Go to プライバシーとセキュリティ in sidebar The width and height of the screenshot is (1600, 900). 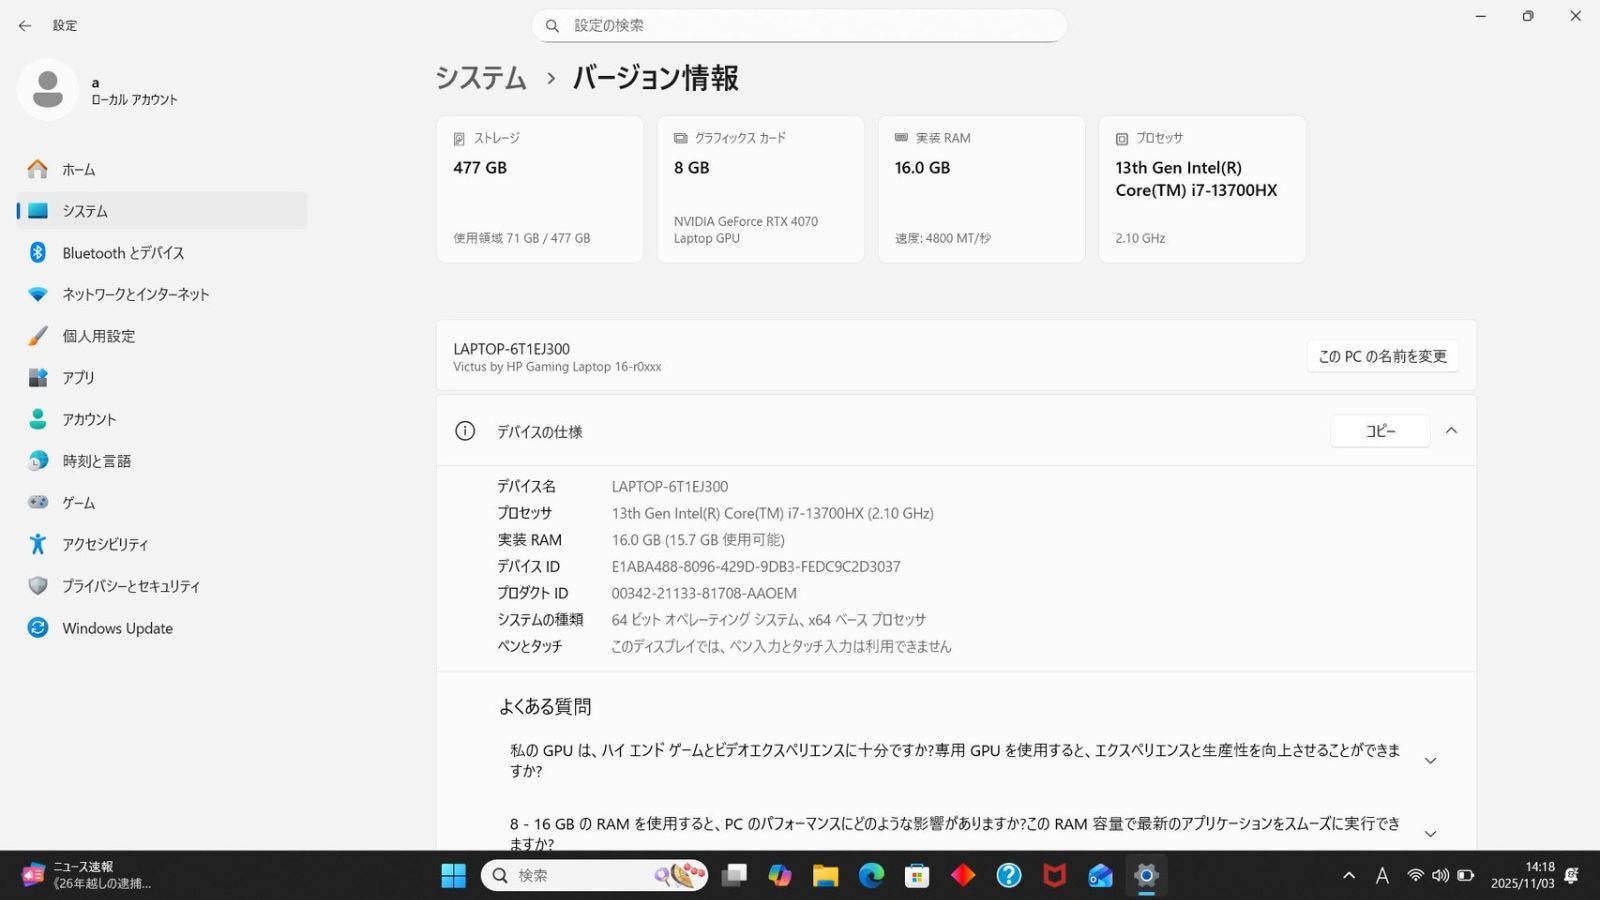coord(131,586)
